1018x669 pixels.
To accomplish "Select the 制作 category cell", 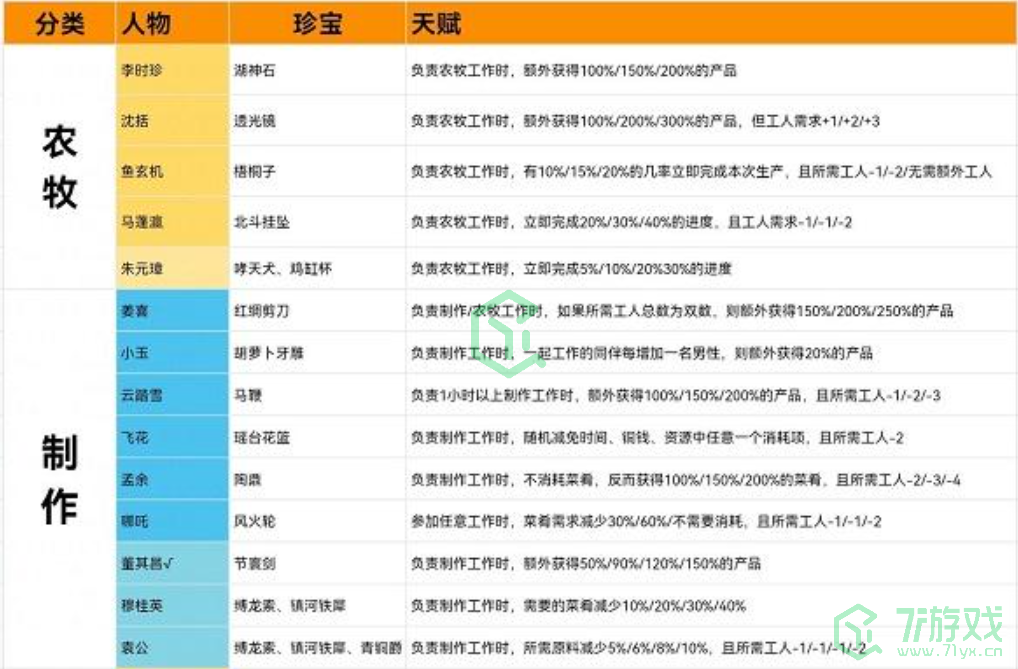I will tap(59, 479).
